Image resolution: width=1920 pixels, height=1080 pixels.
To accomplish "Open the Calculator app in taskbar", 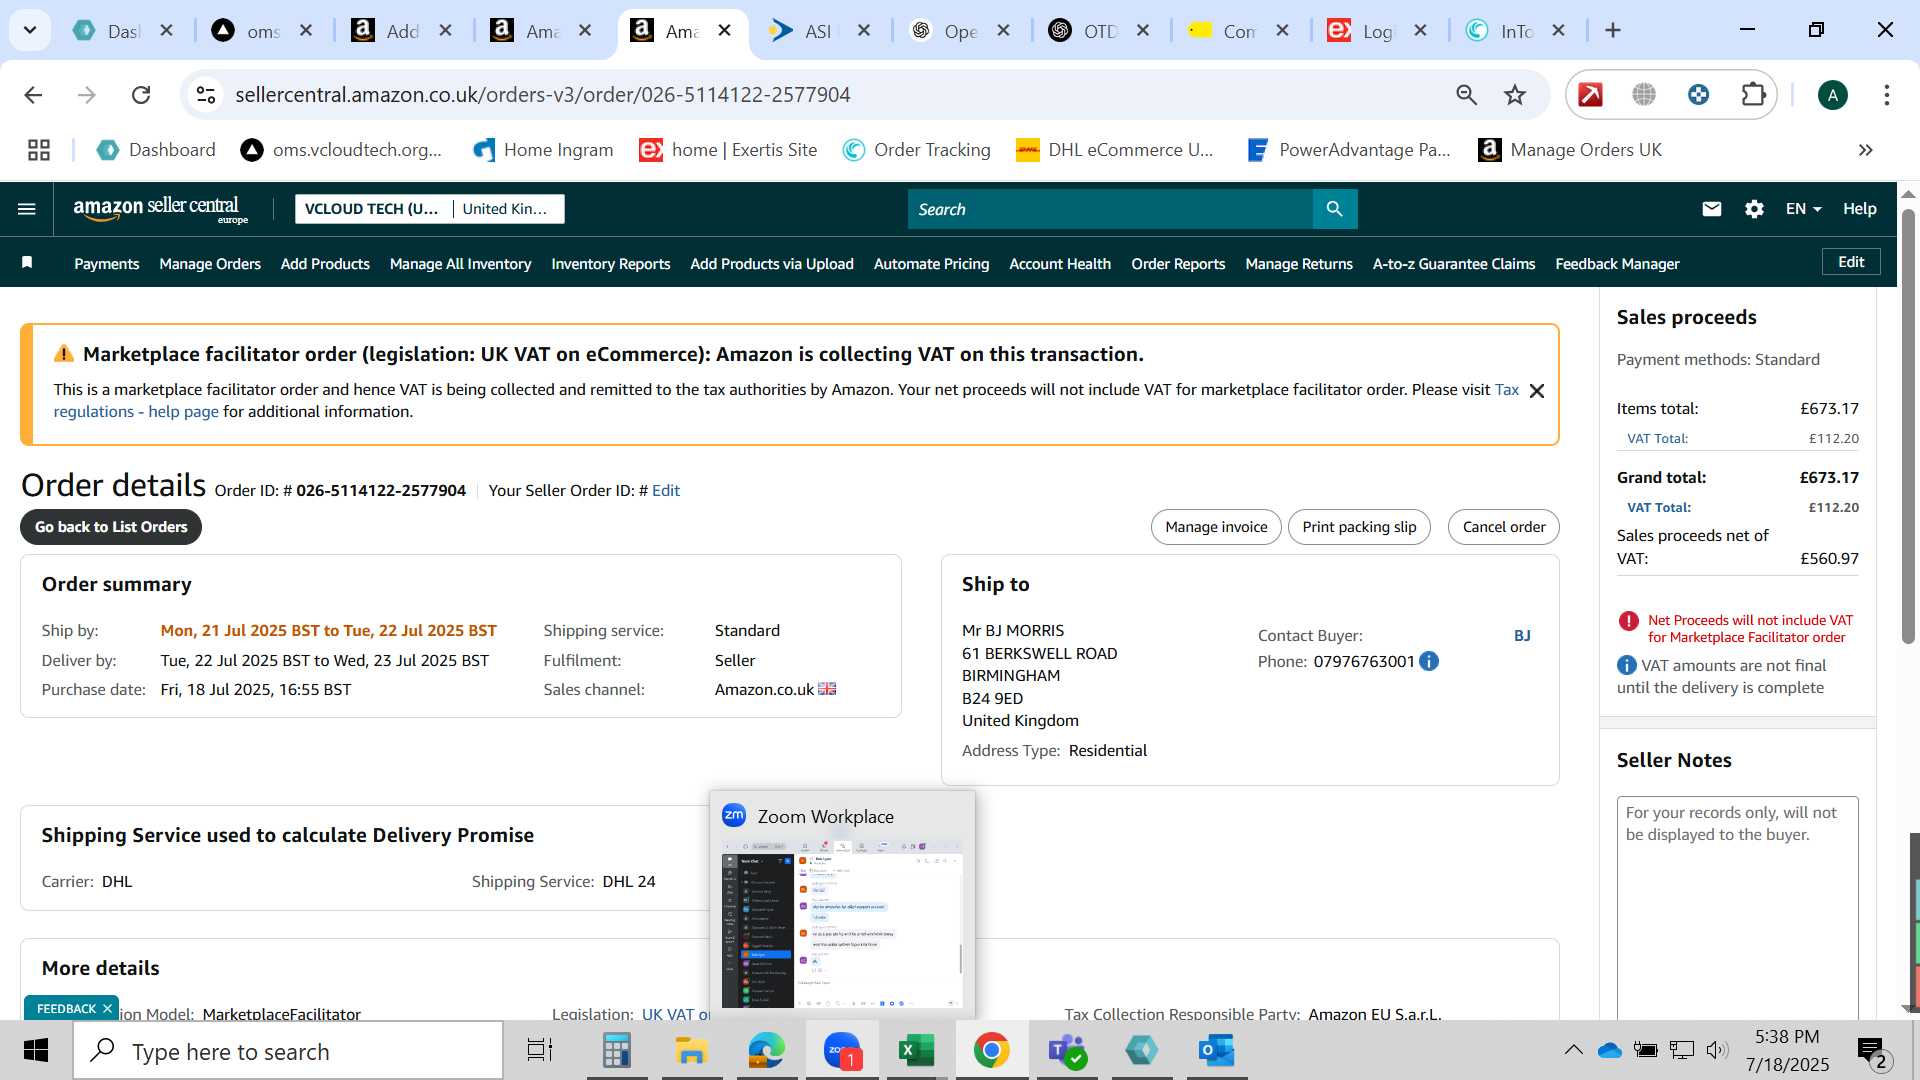I will click(x=616, y=1051).
